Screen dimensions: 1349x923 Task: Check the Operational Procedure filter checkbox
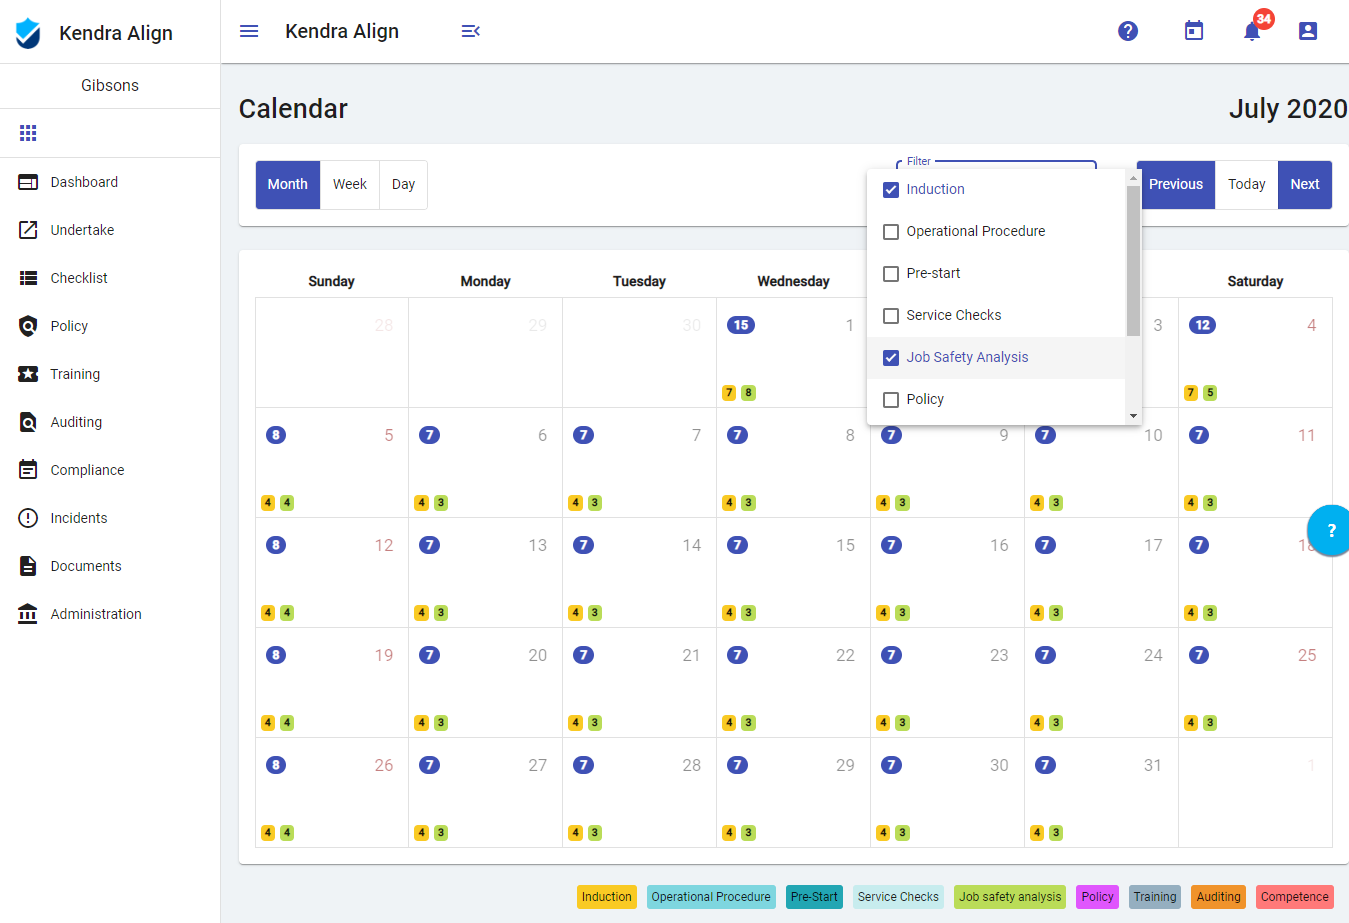pos(891,232)
